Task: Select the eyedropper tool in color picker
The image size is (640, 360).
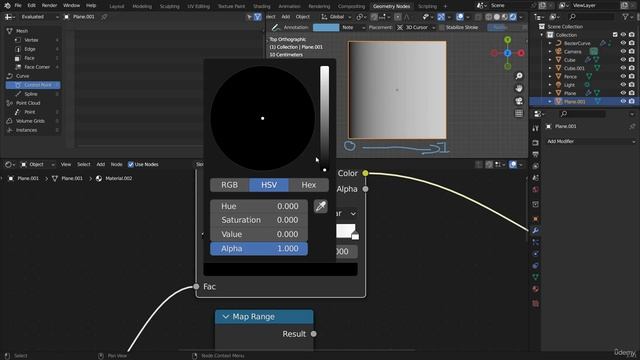Action: 320,206
